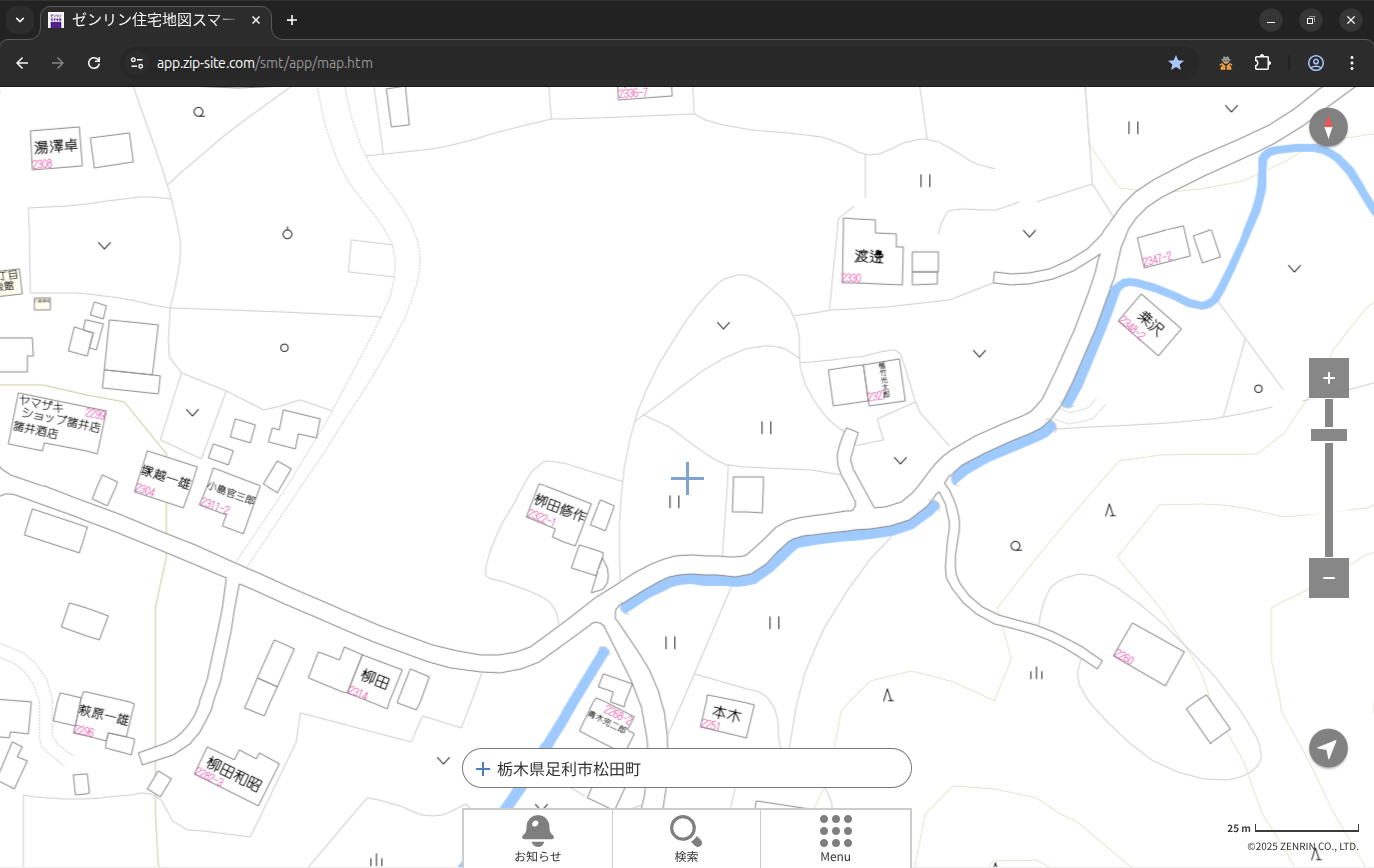Open the お知らせ notifications bell
1374x868 pixels.
point(538,838)
